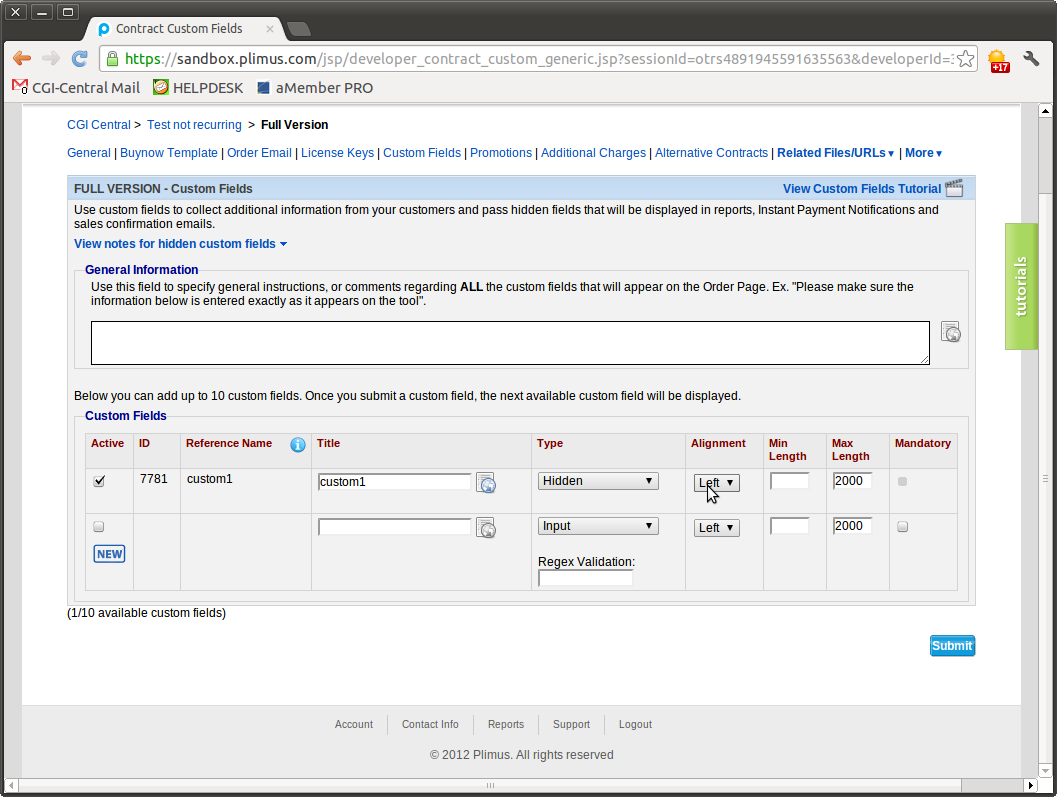Tick the Mandatory checkbox in the new row
The image size is (1057, 797).
tap(903, 527)
